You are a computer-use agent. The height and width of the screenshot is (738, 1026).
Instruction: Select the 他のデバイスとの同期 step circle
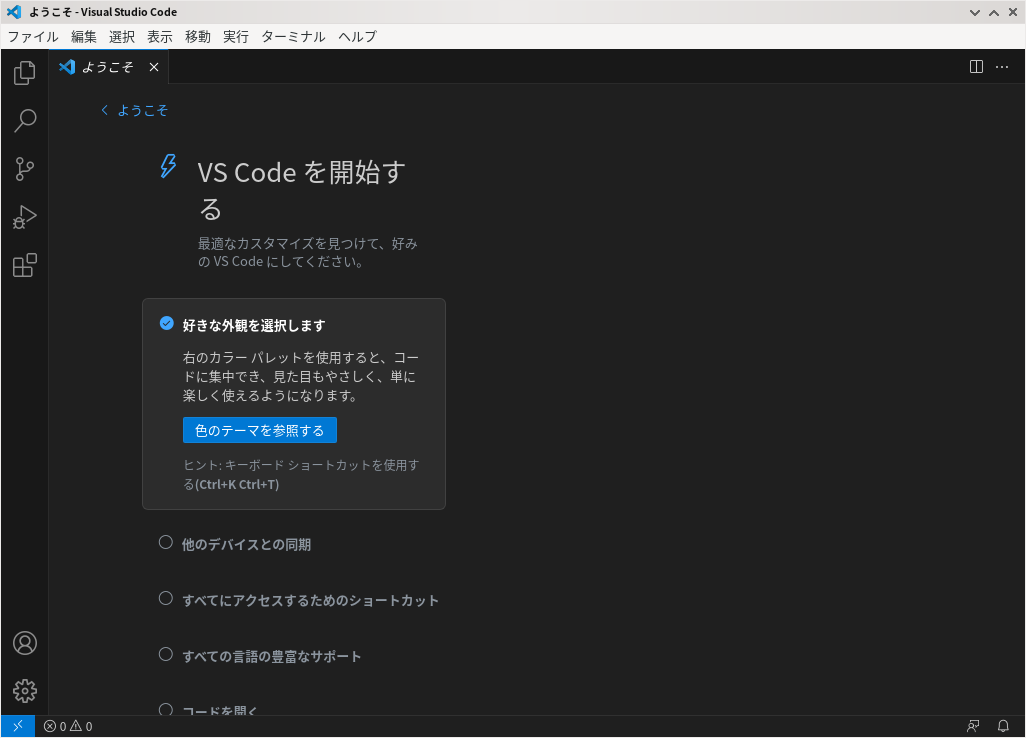point(166,542)
